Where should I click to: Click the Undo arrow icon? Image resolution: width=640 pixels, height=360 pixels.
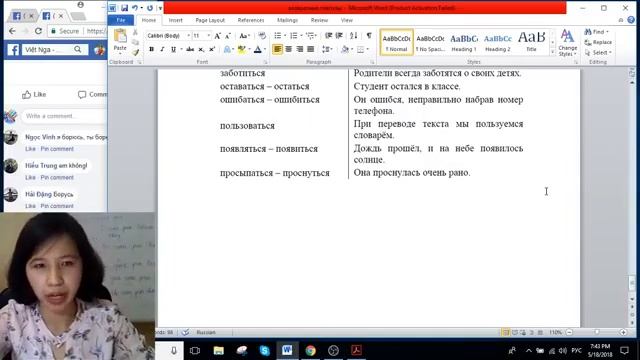[x=134, y=8]
